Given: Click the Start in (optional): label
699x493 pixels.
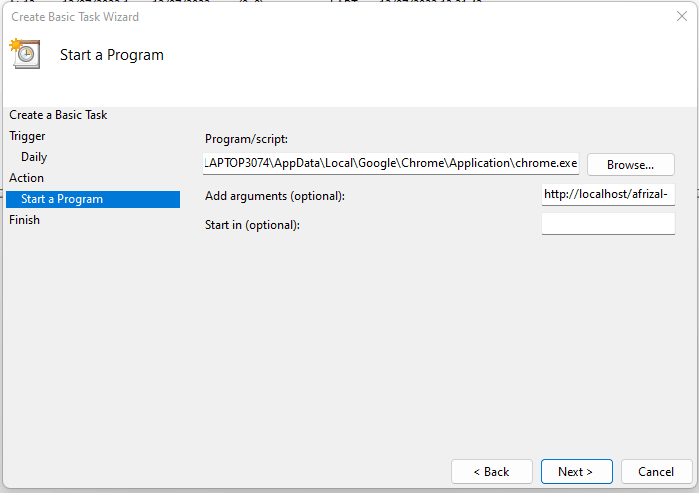Looking at the screenshot, I should coord(252,225).
